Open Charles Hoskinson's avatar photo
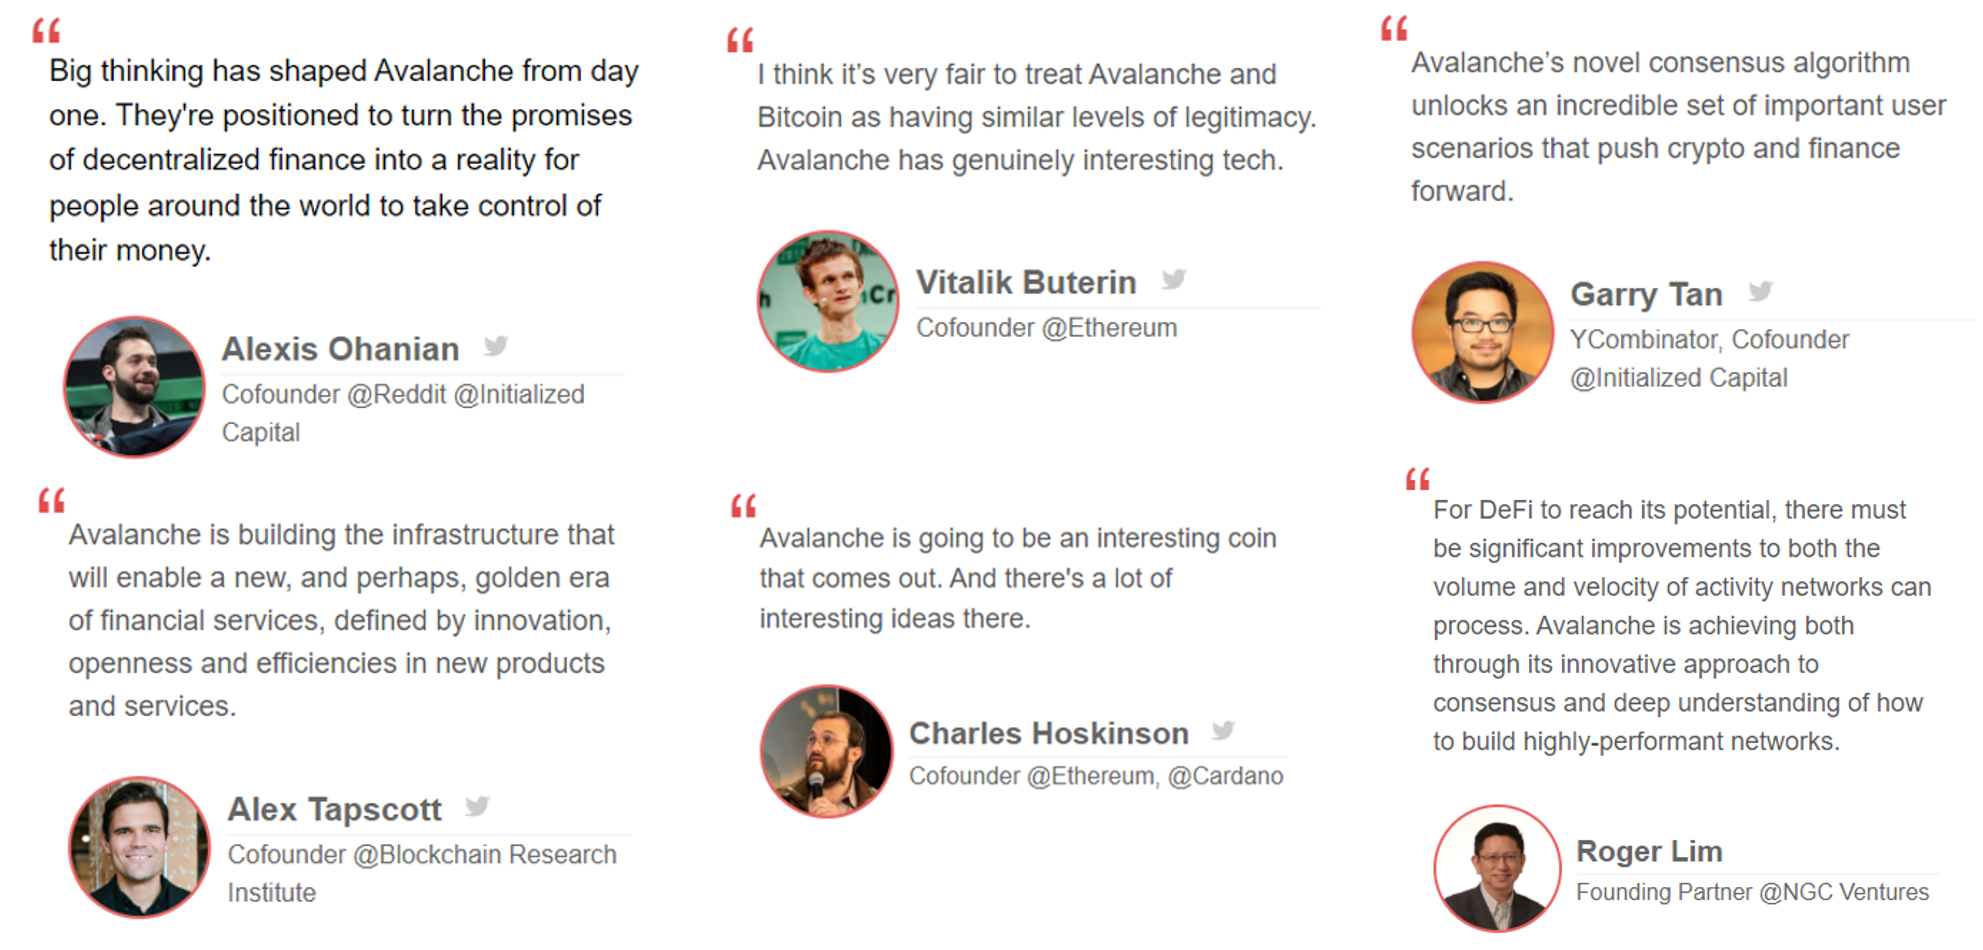This screenshot has height=950, width=1983. click(826, 751)
